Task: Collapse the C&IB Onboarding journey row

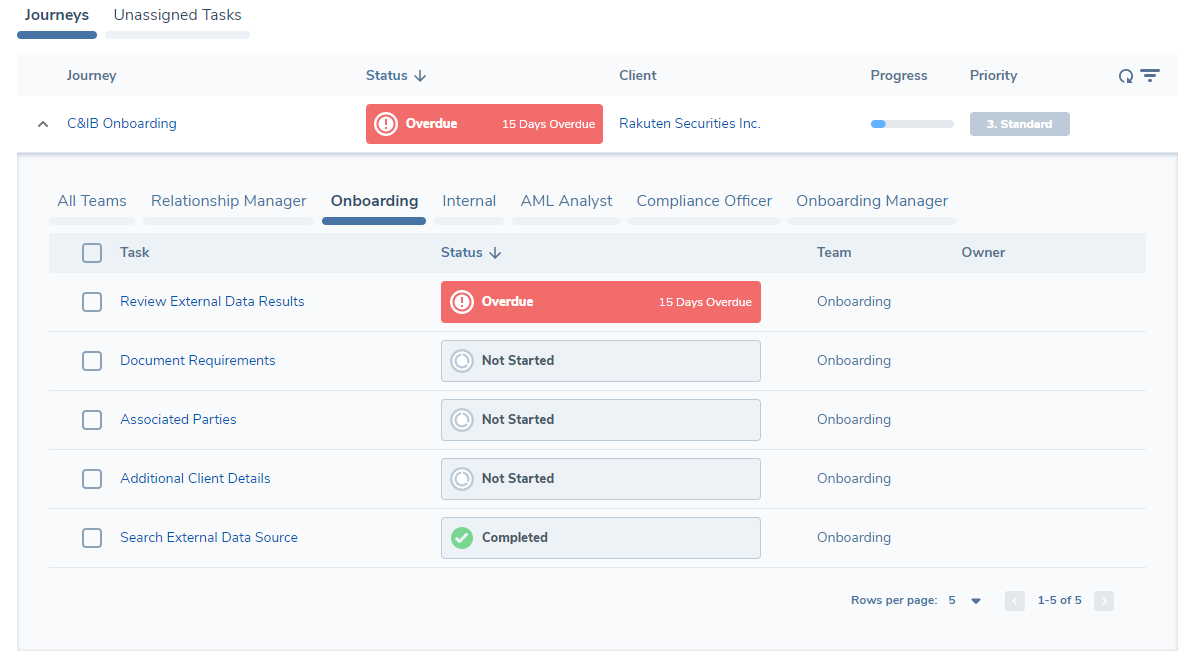Action: coord(42,124)
